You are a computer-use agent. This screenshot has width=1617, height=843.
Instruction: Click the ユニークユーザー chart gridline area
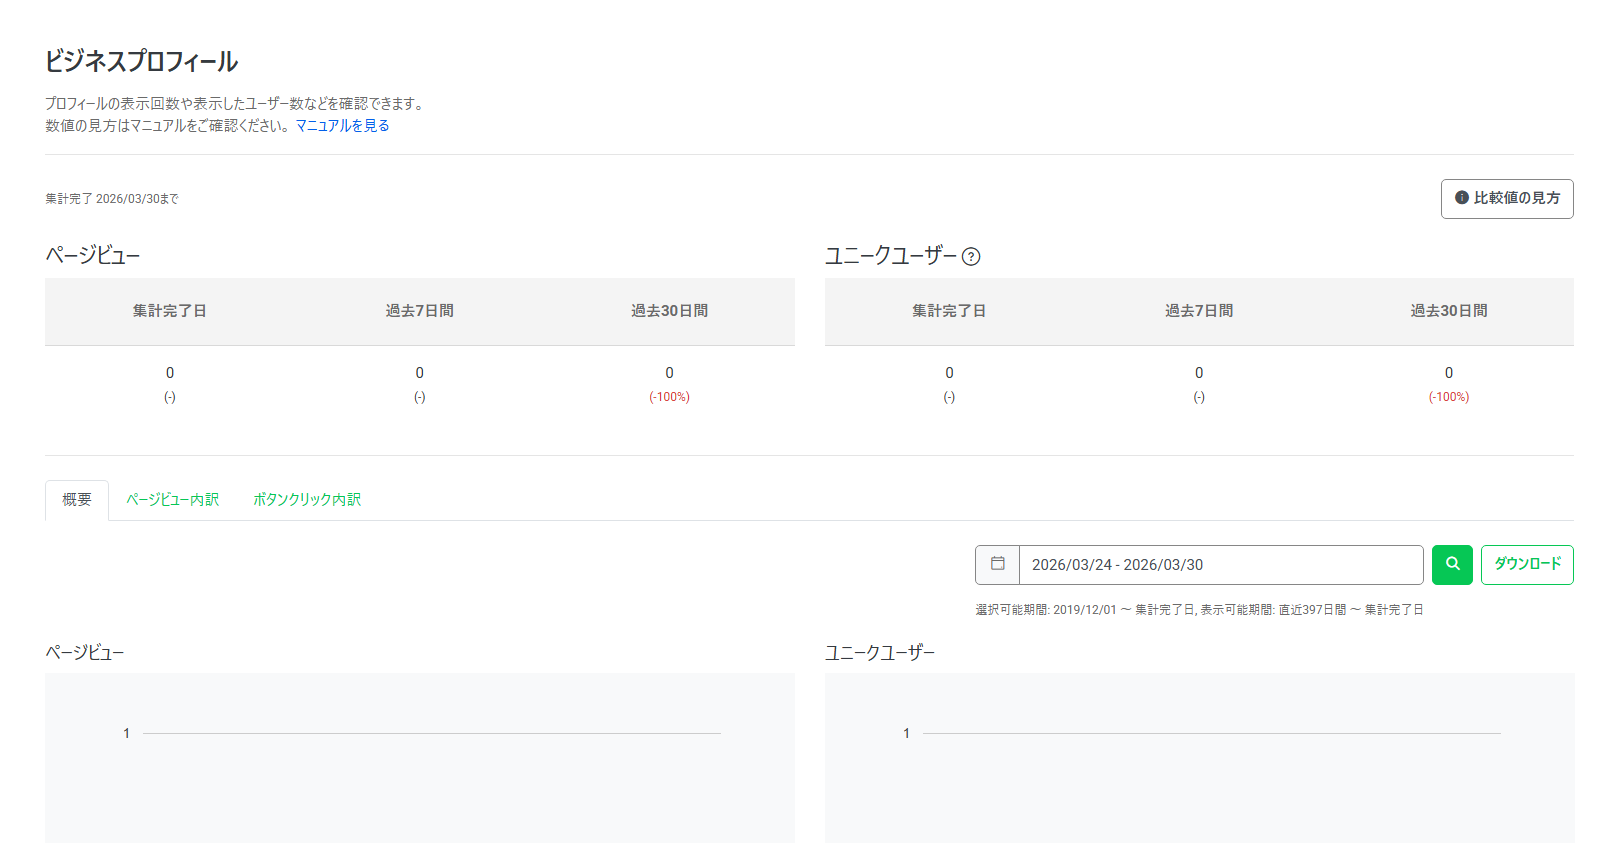pyautogui.click(x=1210, y=734)
